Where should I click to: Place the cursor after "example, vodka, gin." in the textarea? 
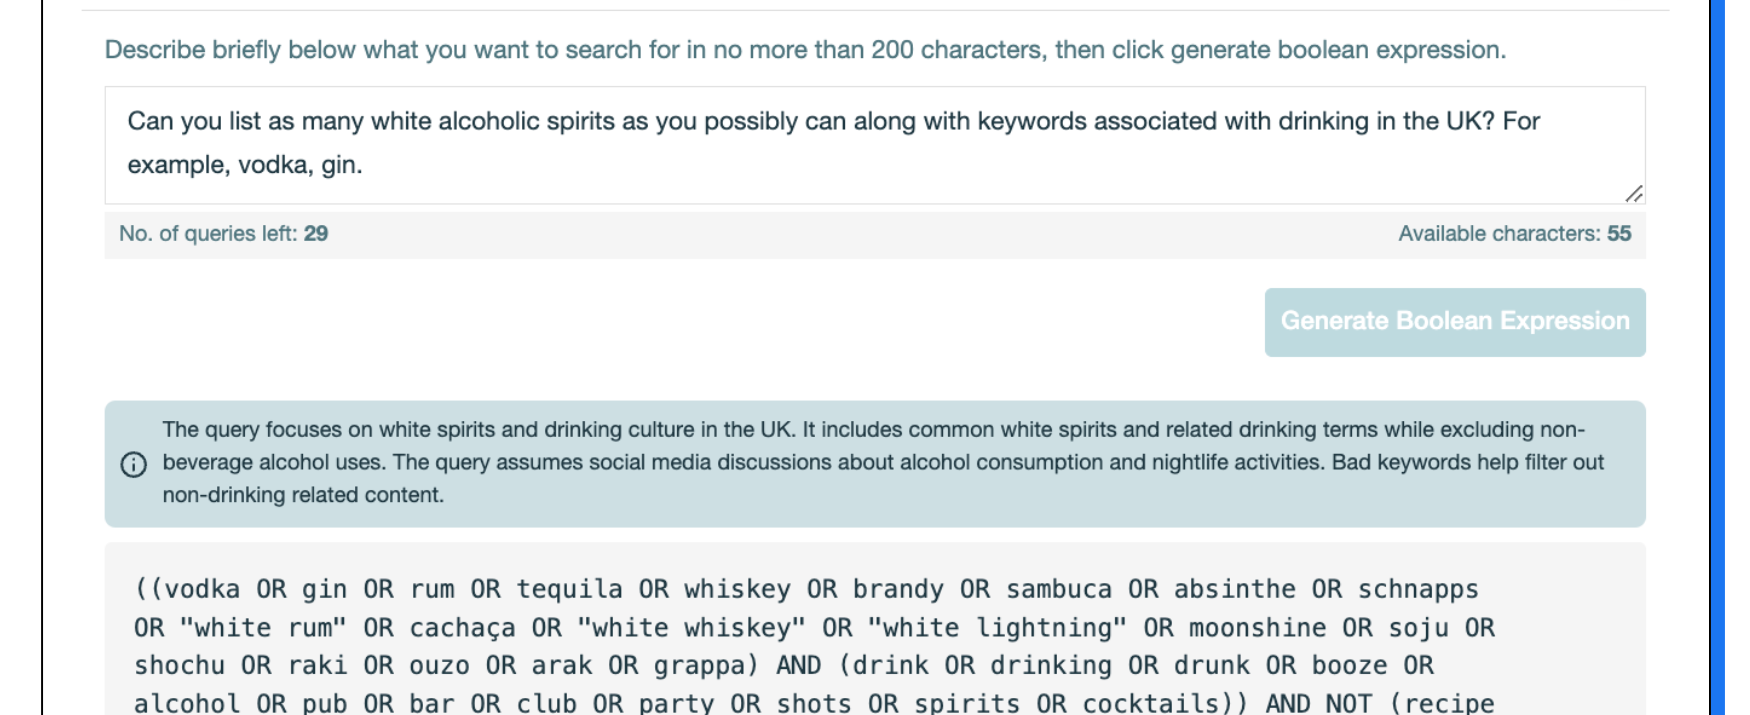click(x=364, y=165)
